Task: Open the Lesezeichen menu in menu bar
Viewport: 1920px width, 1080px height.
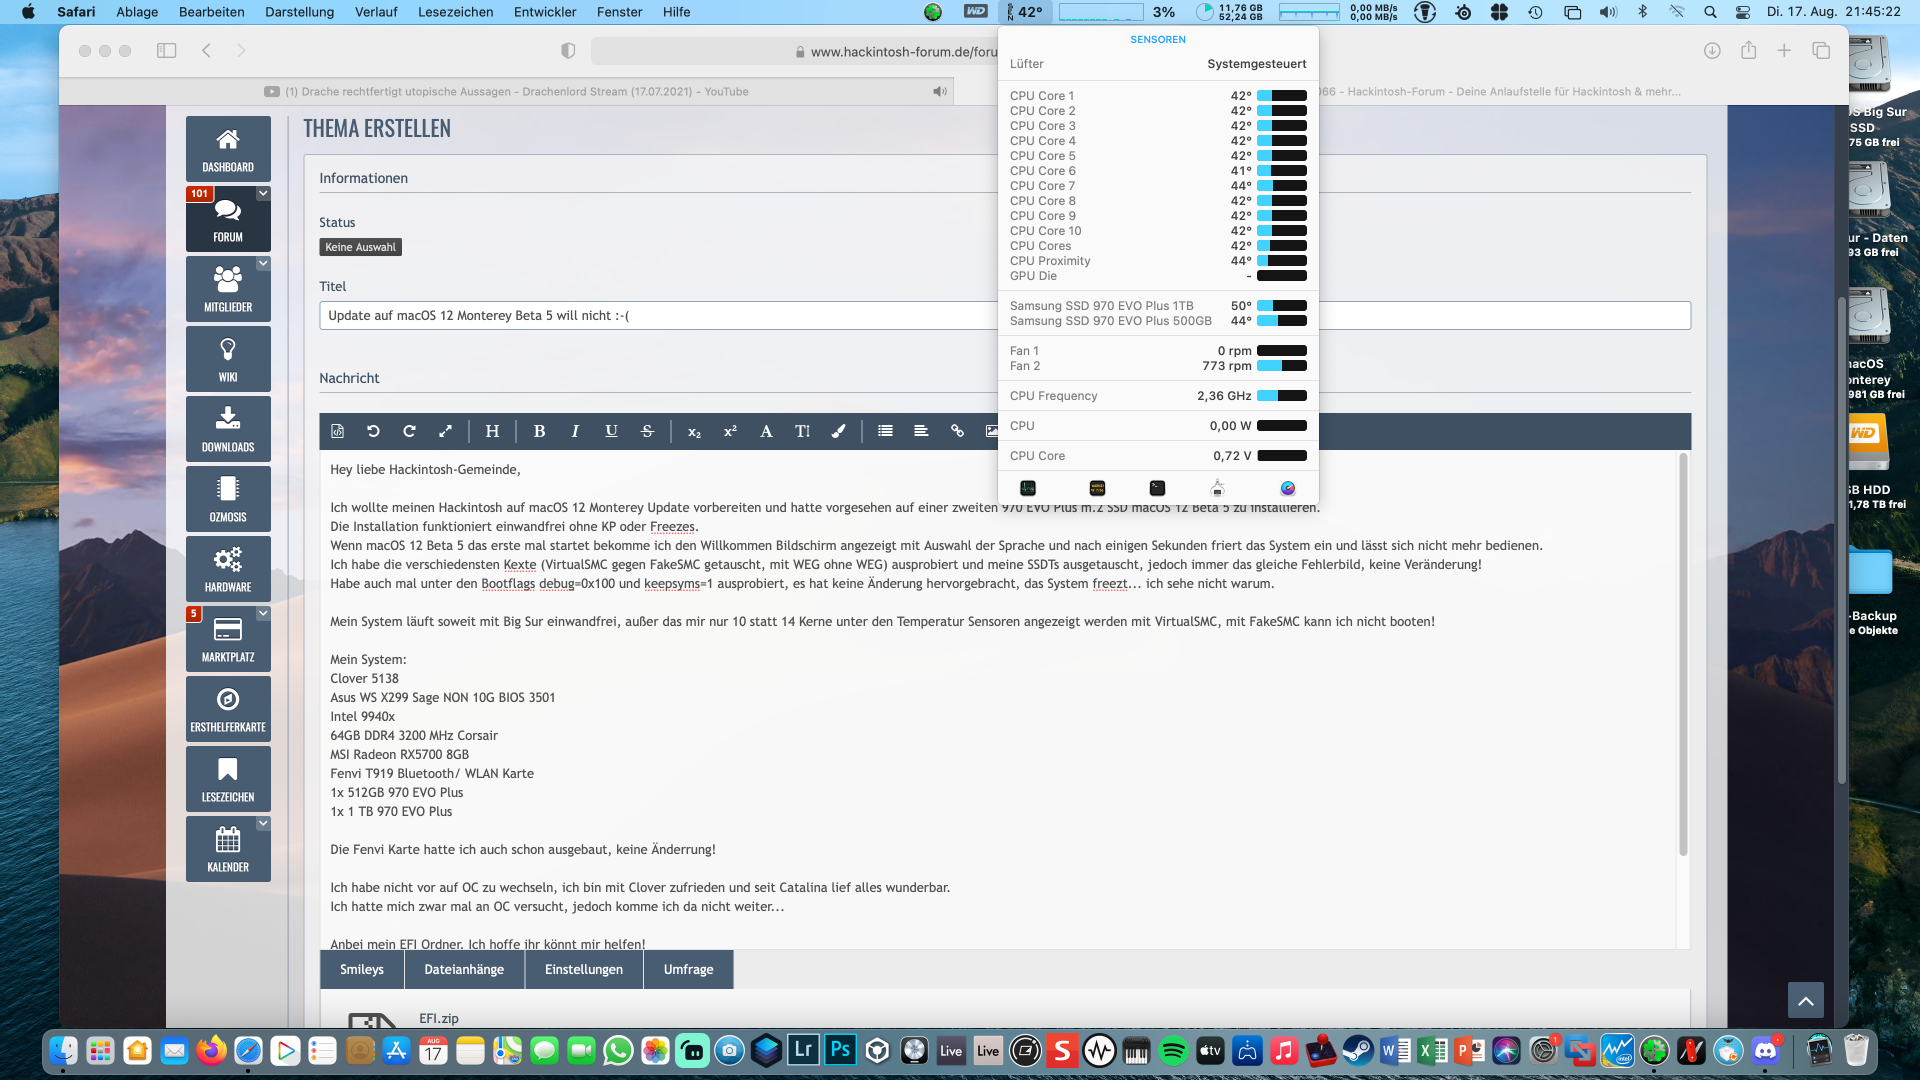Action: [x=455, y=12]
